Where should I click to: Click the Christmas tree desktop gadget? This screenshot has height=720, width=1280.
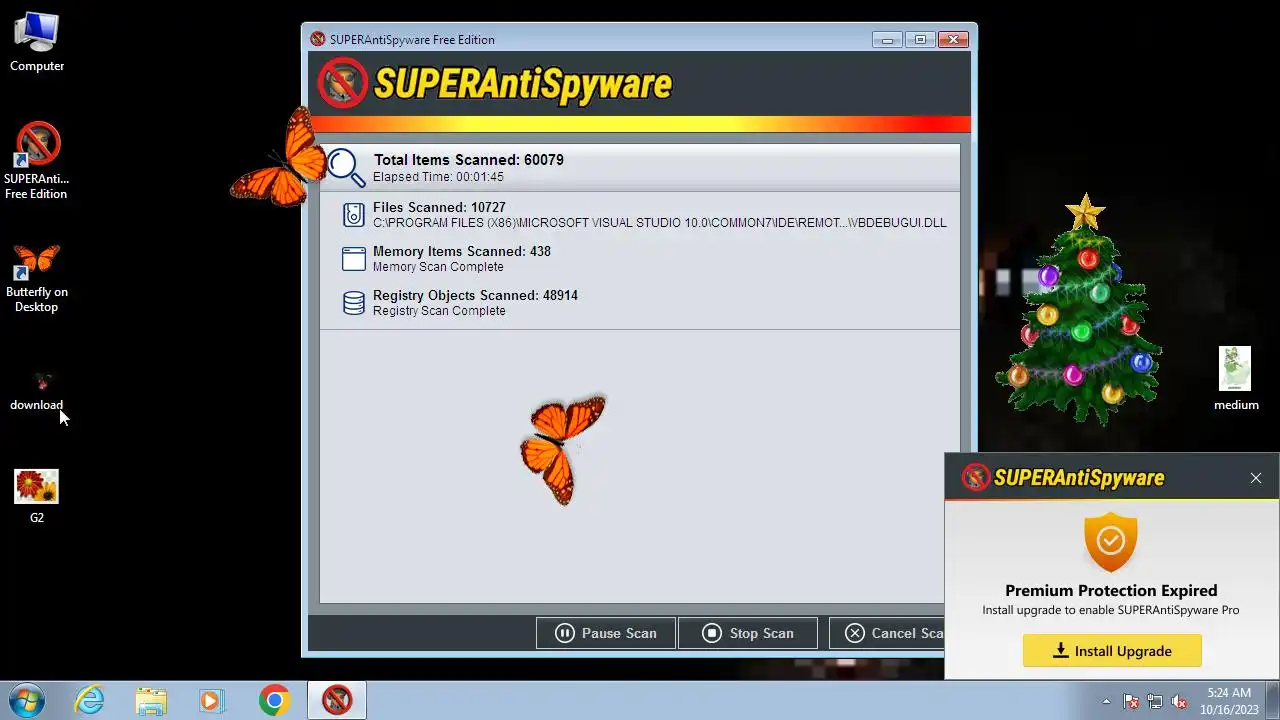click(x=1081, y=310)
